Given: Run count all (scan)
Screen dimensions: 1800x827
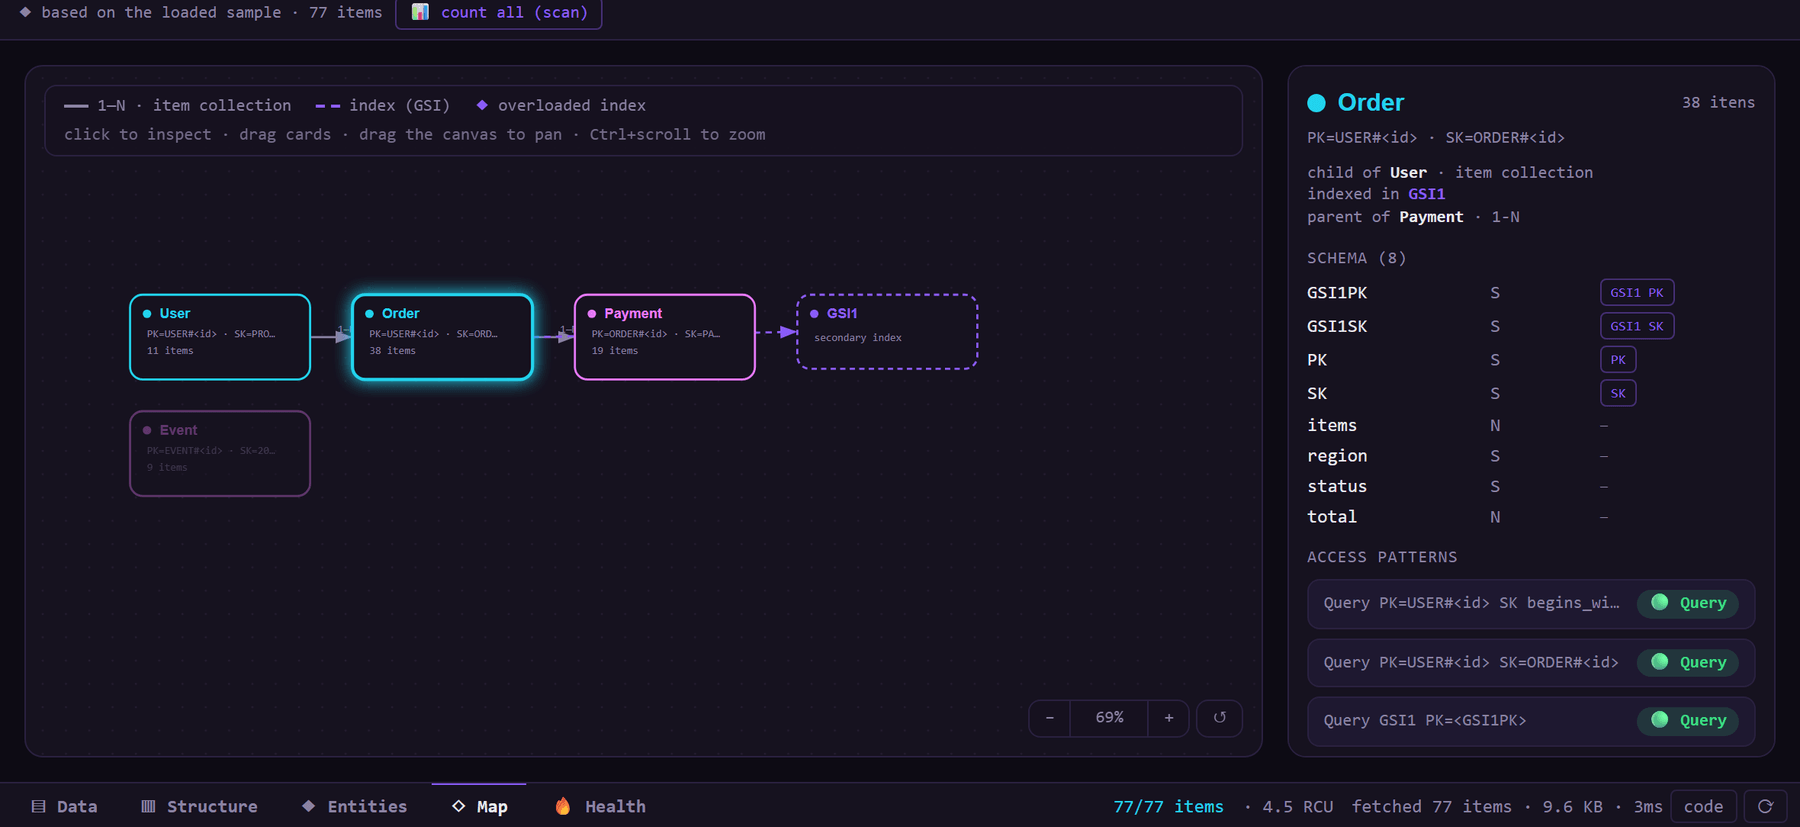Looking at the screenshot, I should pos(498,13).
